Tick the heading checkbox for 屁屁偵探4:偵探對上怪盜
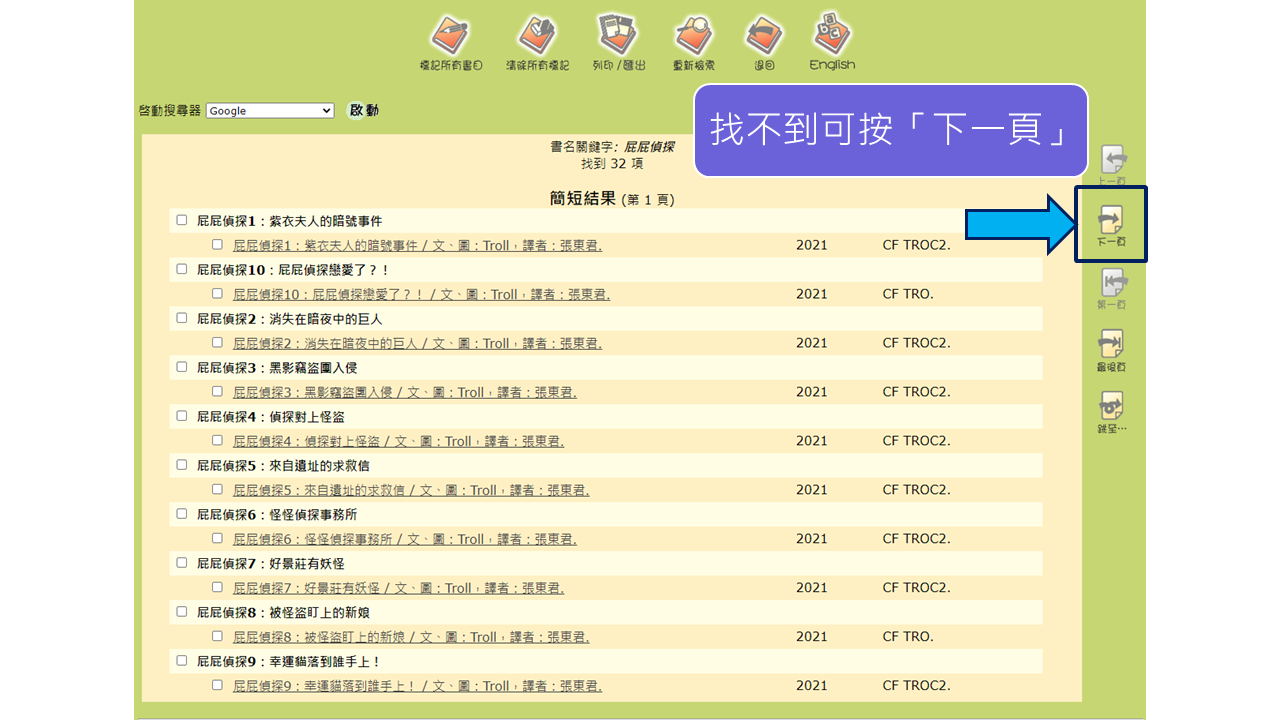1280x720 pixels. [182, 416]
